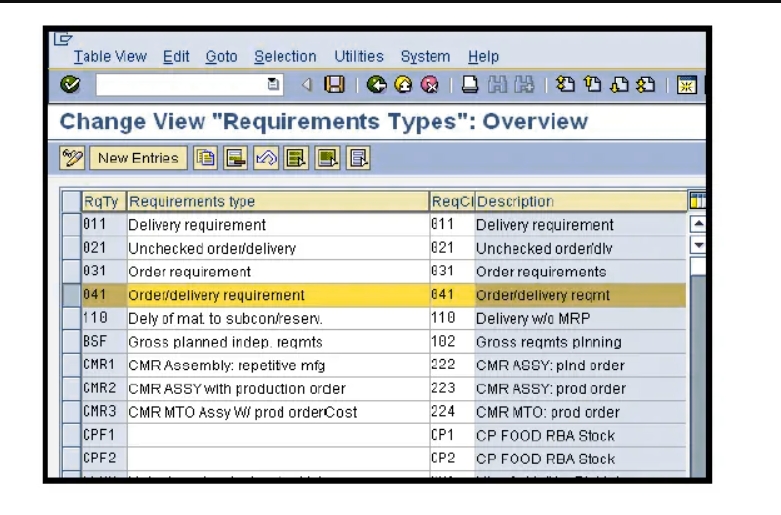The height and width of the screenshot is (515, 781).
Task: Open the command field history dropdown
Action: click(273, 84)
